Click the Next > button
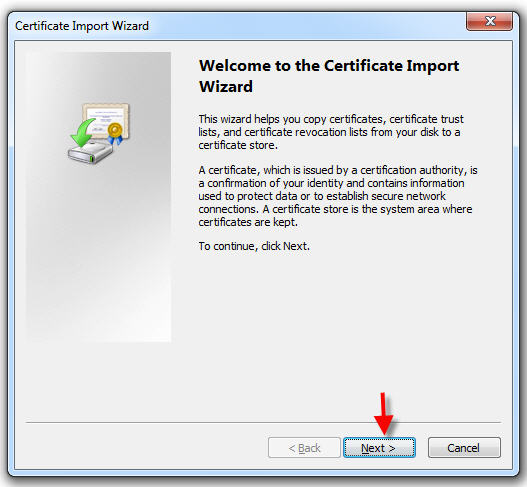 379,448
